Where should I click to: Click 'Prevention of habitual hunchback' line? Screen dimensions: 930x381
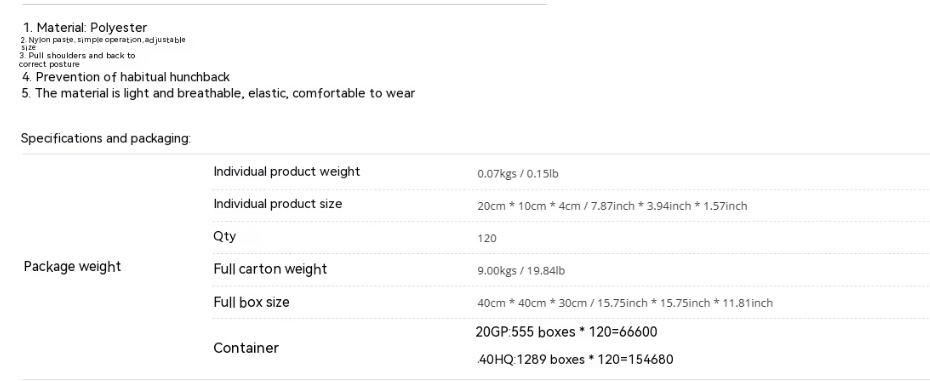point(126,77)
